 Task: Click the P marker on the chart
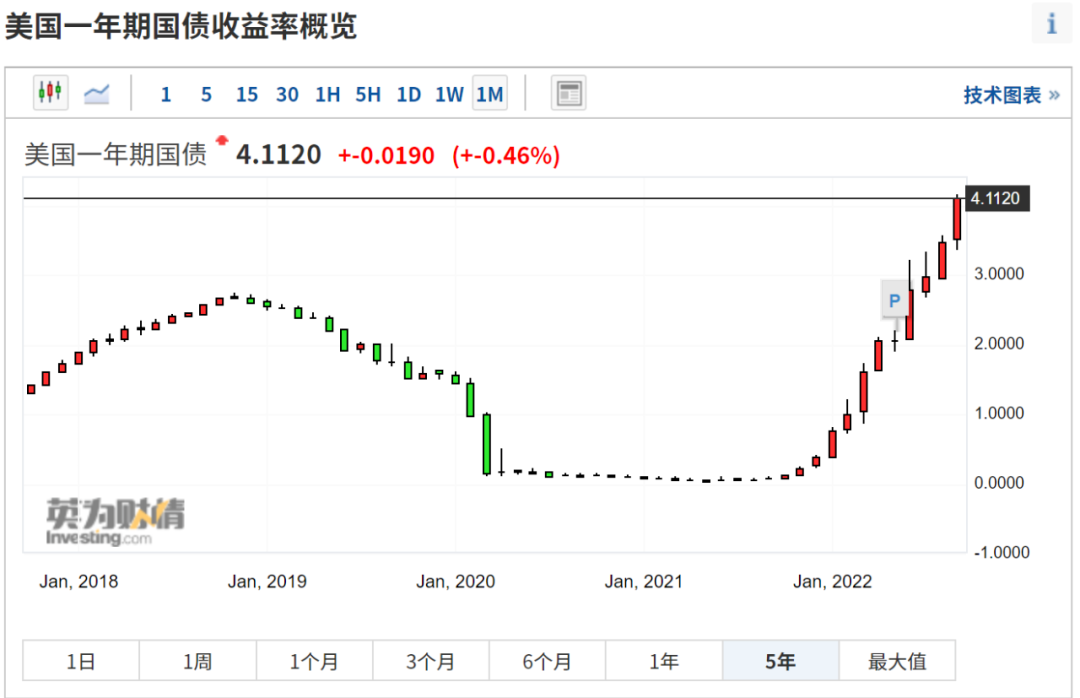tap(894, 300)
